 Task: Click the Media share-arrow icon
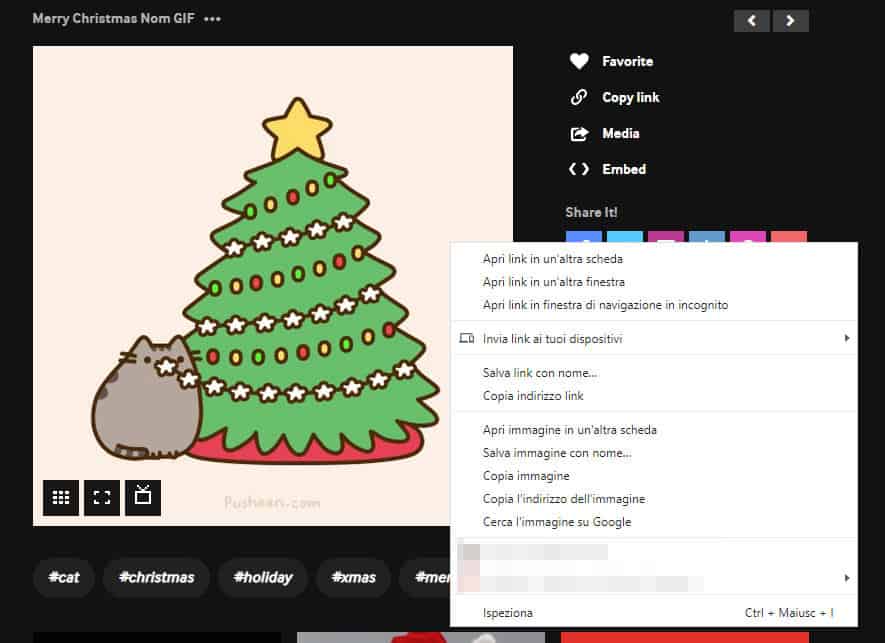pyautogui.click(x=579, y=134)
